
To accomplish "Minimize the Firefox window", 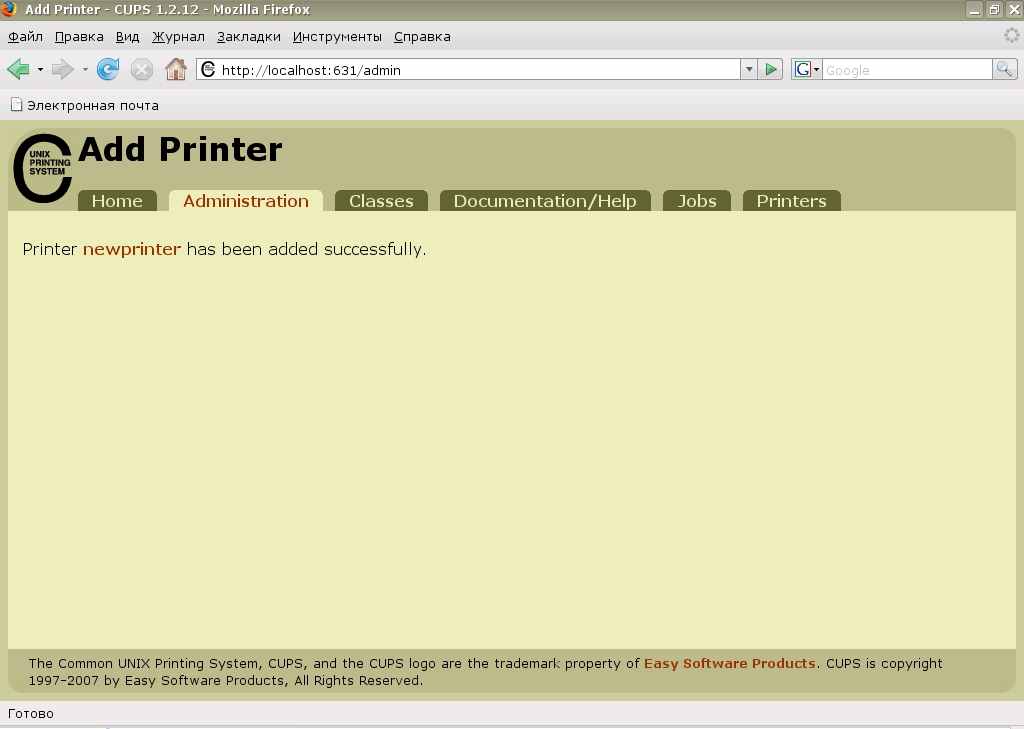I will point(974,9).
